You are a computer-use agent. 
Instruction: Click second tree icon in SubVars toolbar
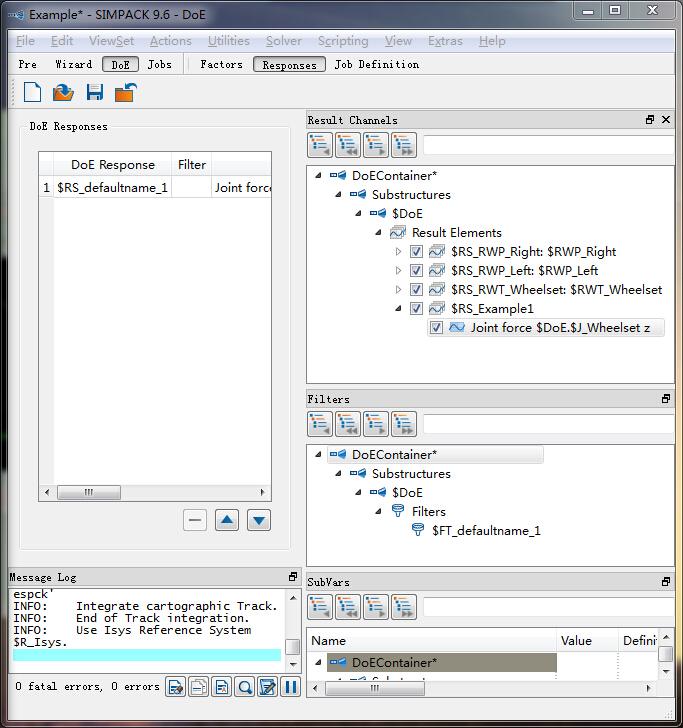[348, 607]
